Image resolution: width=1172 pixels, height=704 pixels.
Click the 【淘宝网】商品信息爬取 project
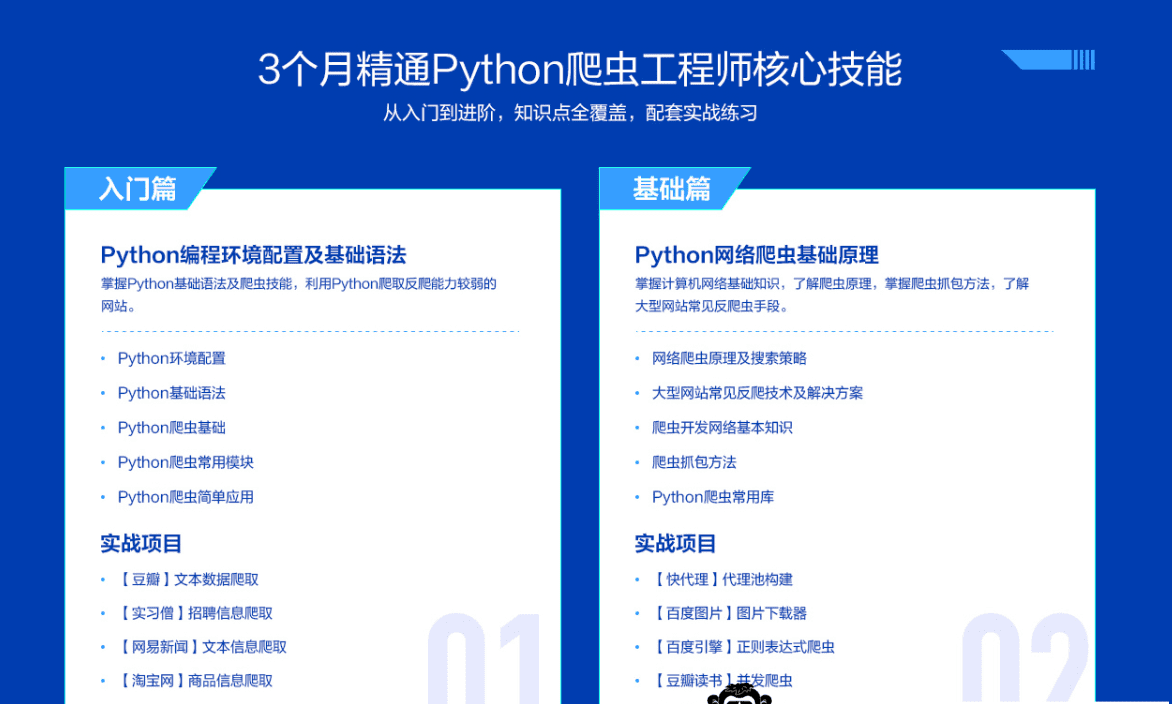(195, 681)
